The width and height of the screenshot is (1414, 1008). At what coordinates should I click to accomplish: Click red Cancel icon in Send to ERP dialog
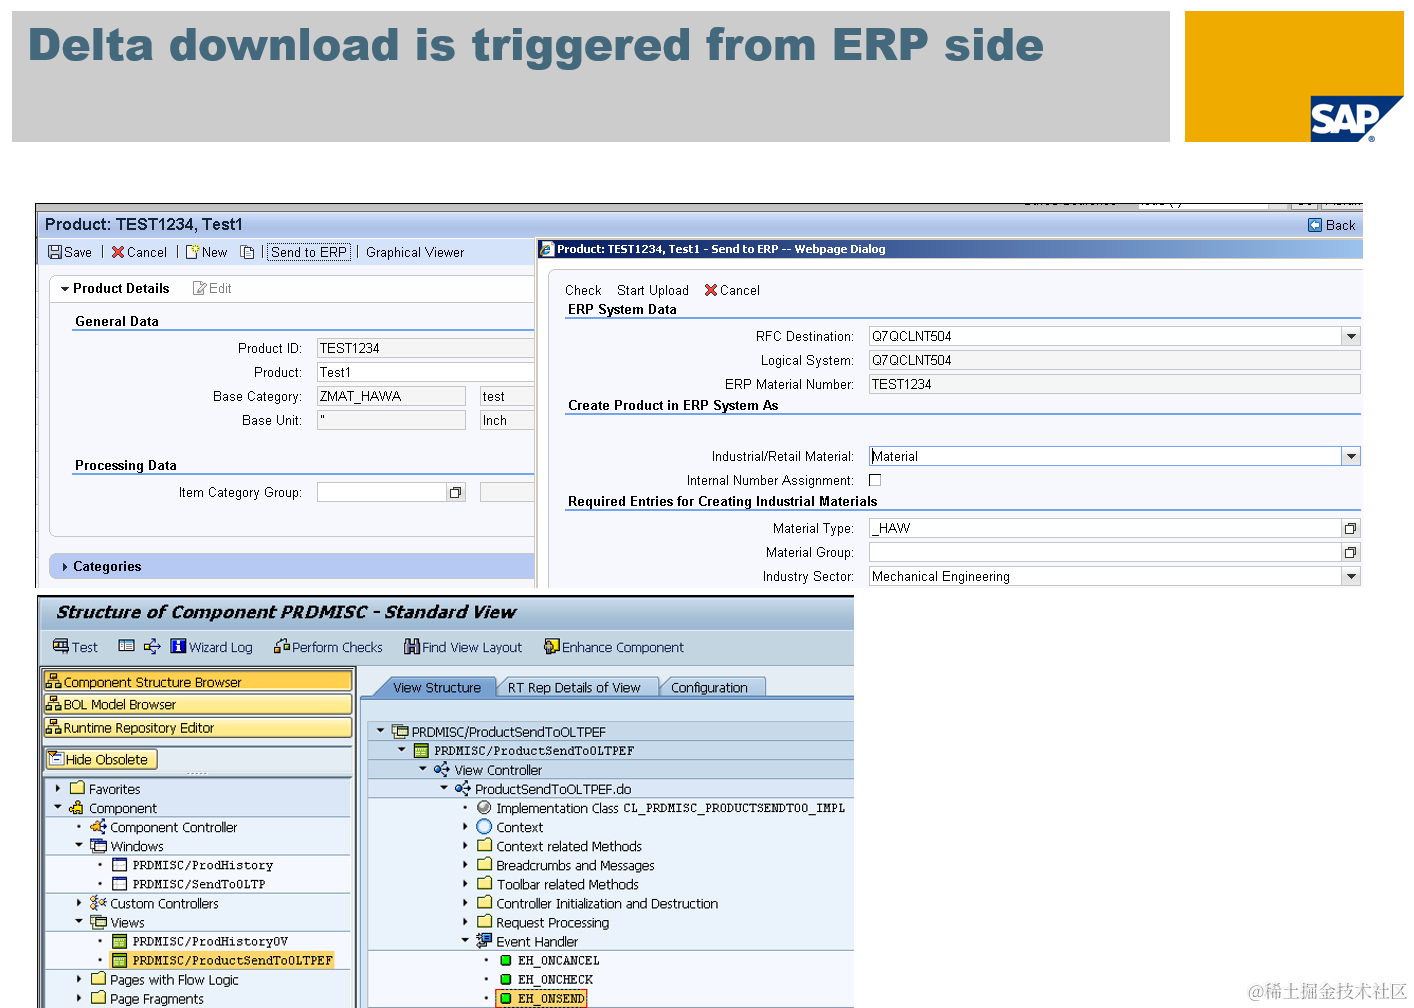tap(711, 290)
